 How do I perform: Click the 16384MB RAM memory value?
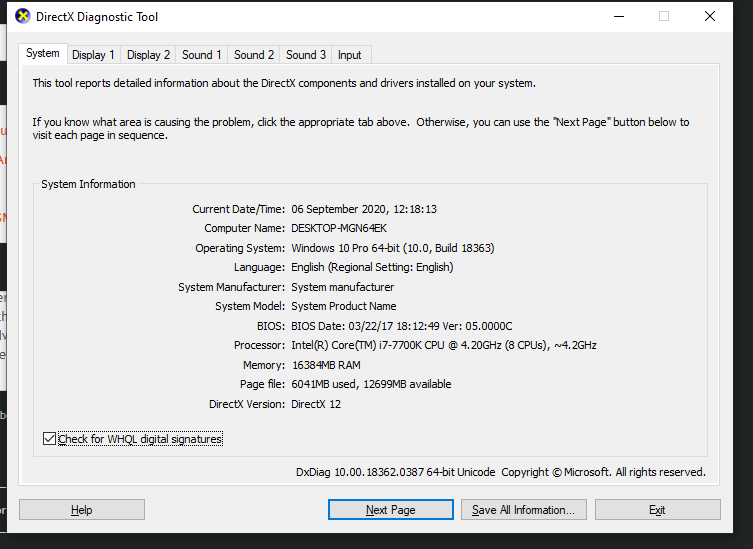(326, 365)
